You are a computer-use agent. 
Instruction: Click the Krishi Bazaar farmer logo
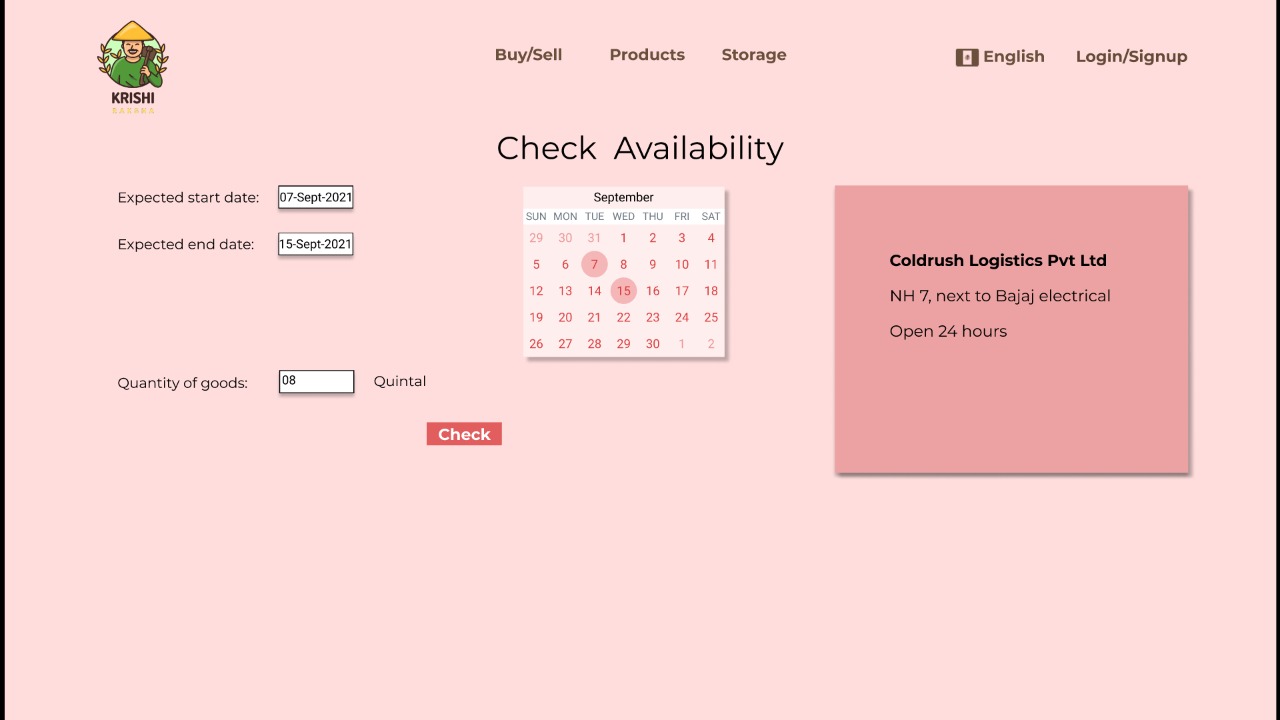point(133,67)
